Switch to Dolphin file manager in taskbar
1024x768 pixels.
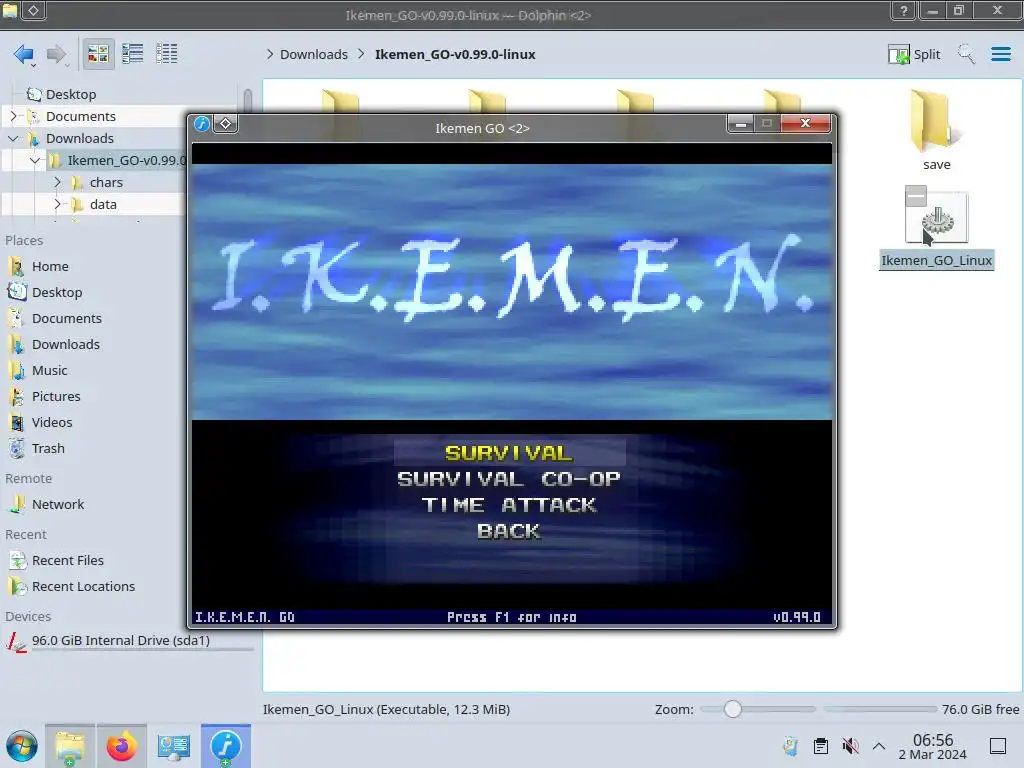tap(70, 746)
